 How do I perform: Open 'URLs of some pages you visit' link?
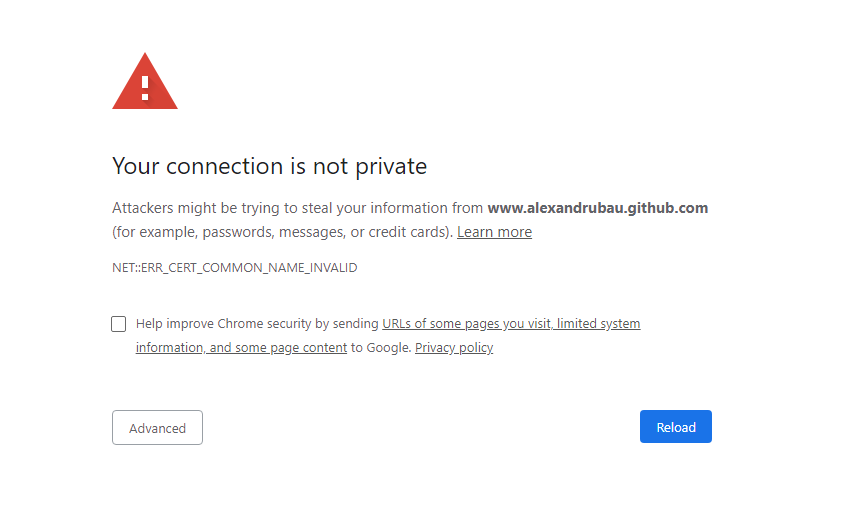click(x=466, y=324)
